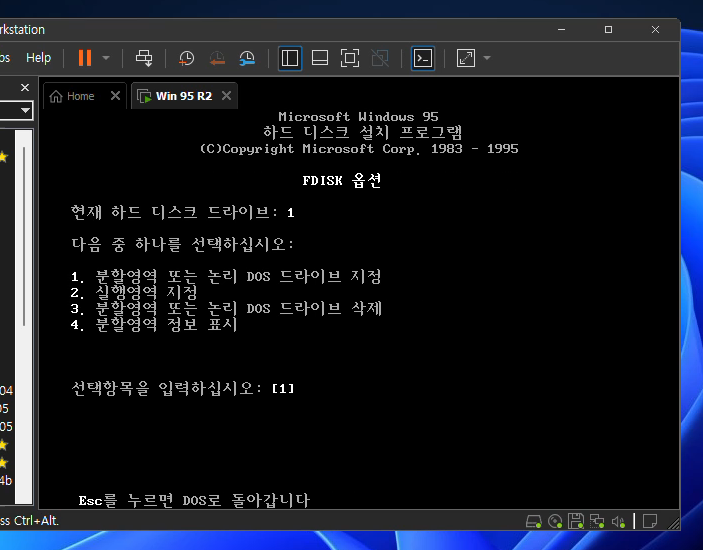Click the FDISK choice input field [1]
This screenshot has width=703, height=550.
tap(283, 388)
